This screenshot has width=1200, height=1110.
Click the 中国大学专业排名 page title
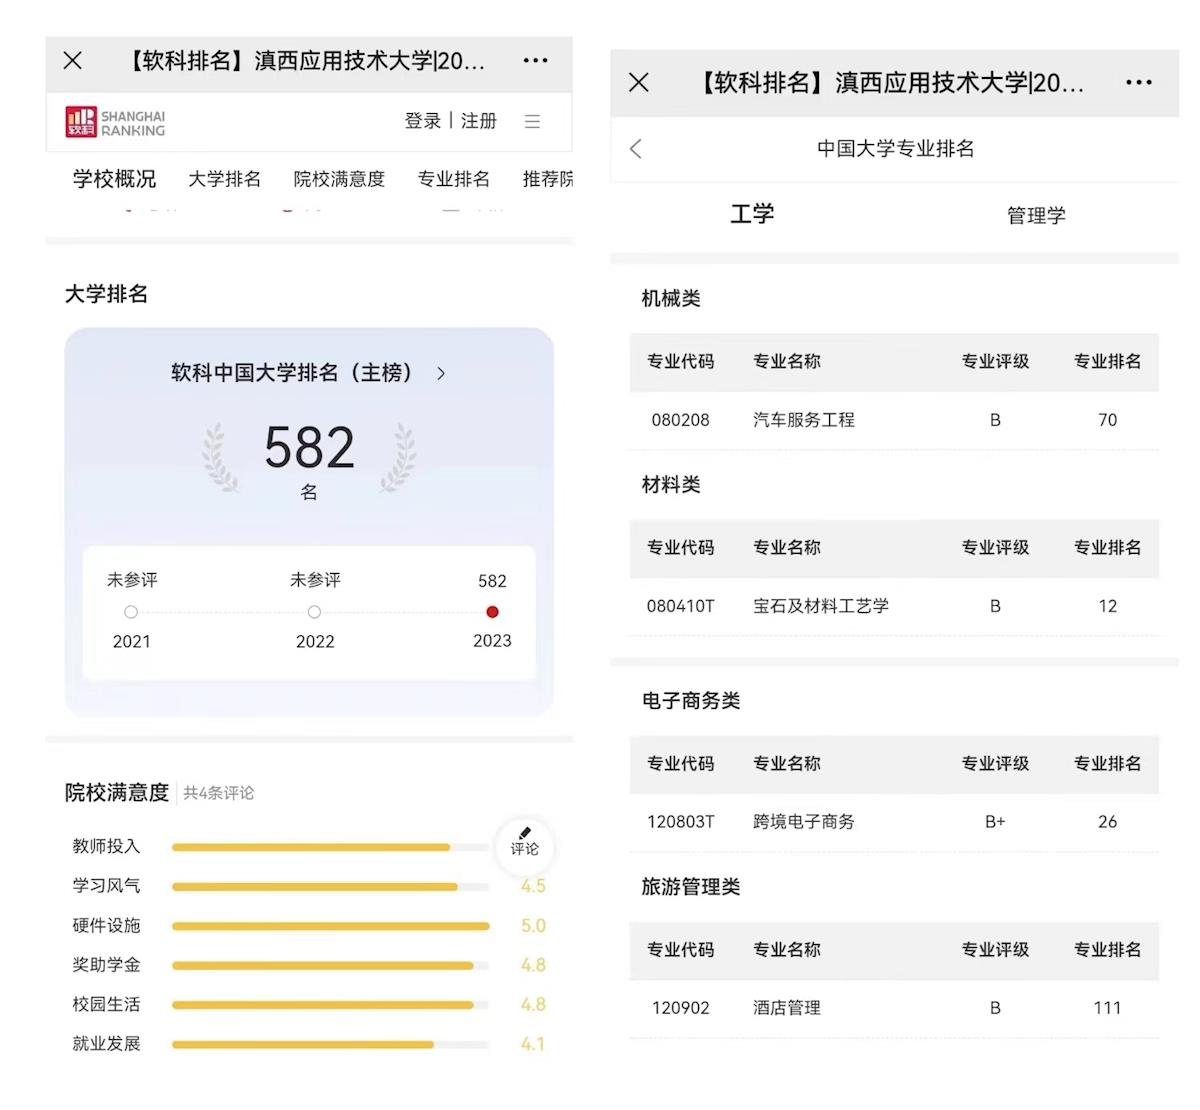896,149
